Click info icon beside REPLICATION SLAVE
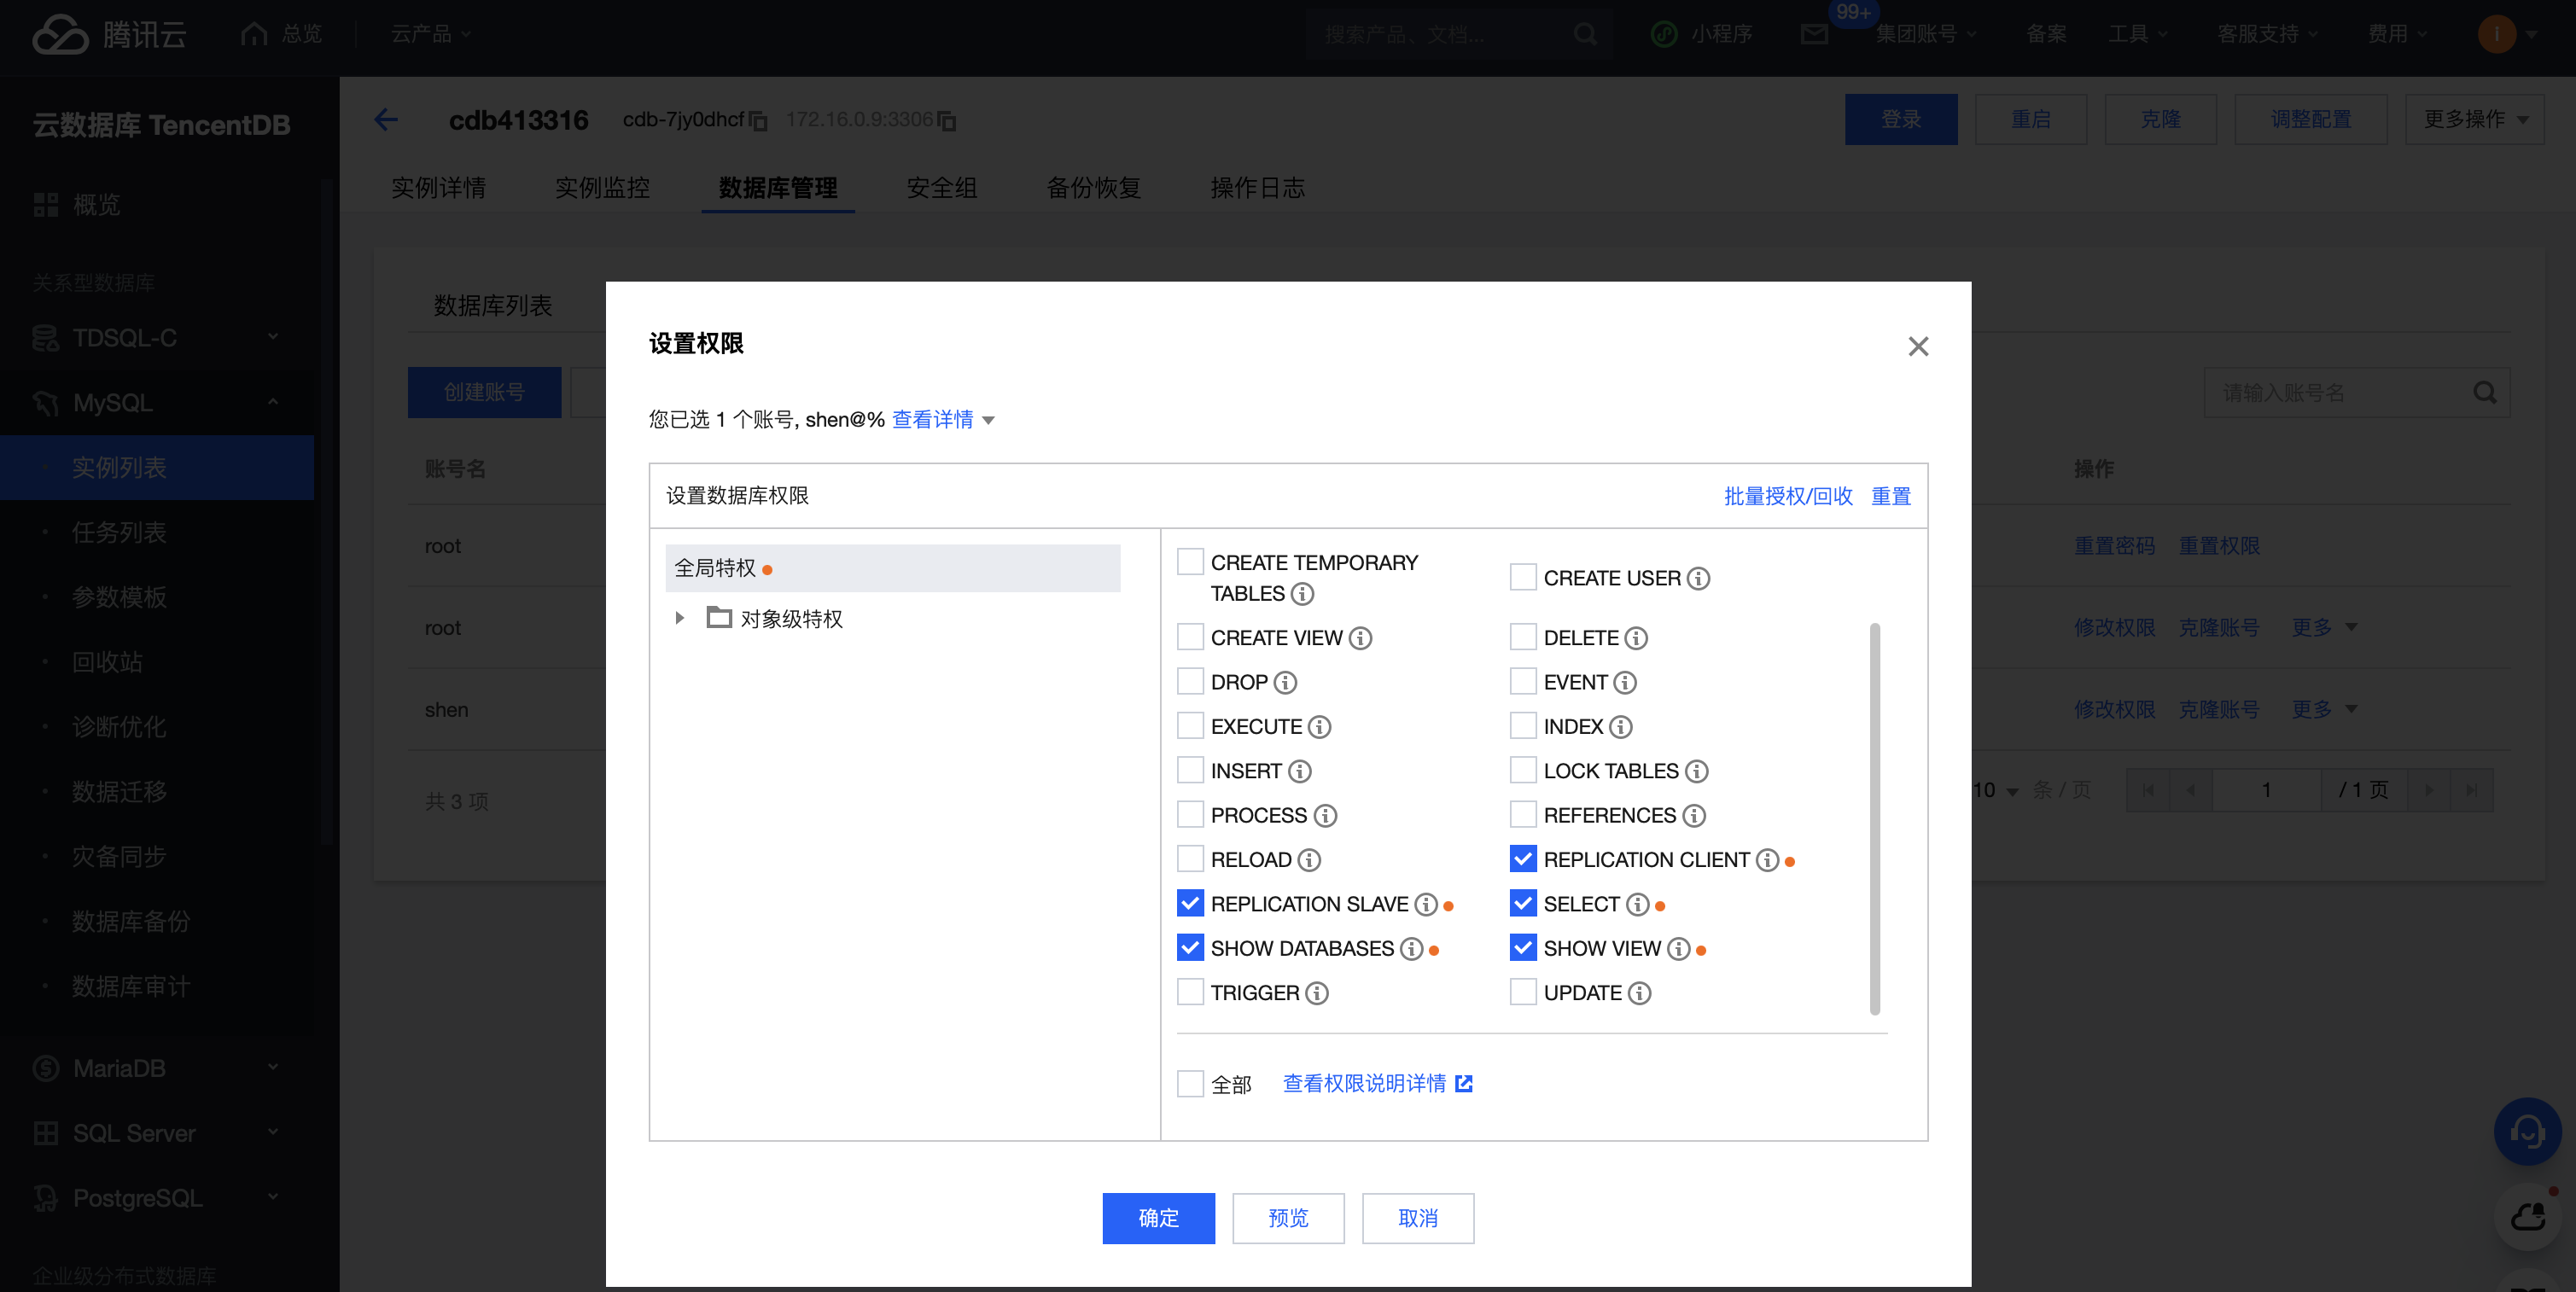Viewport: 2576px width, 1292px height. tap(1426, 904)
